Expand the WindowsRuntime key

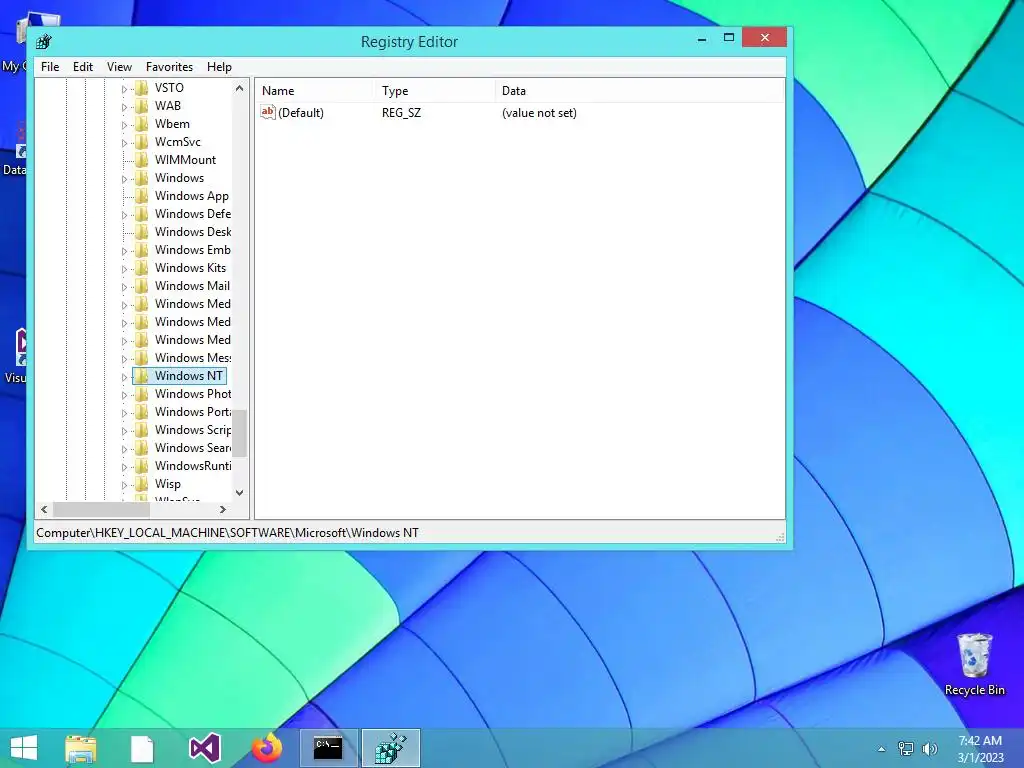[x=124, y=467]
